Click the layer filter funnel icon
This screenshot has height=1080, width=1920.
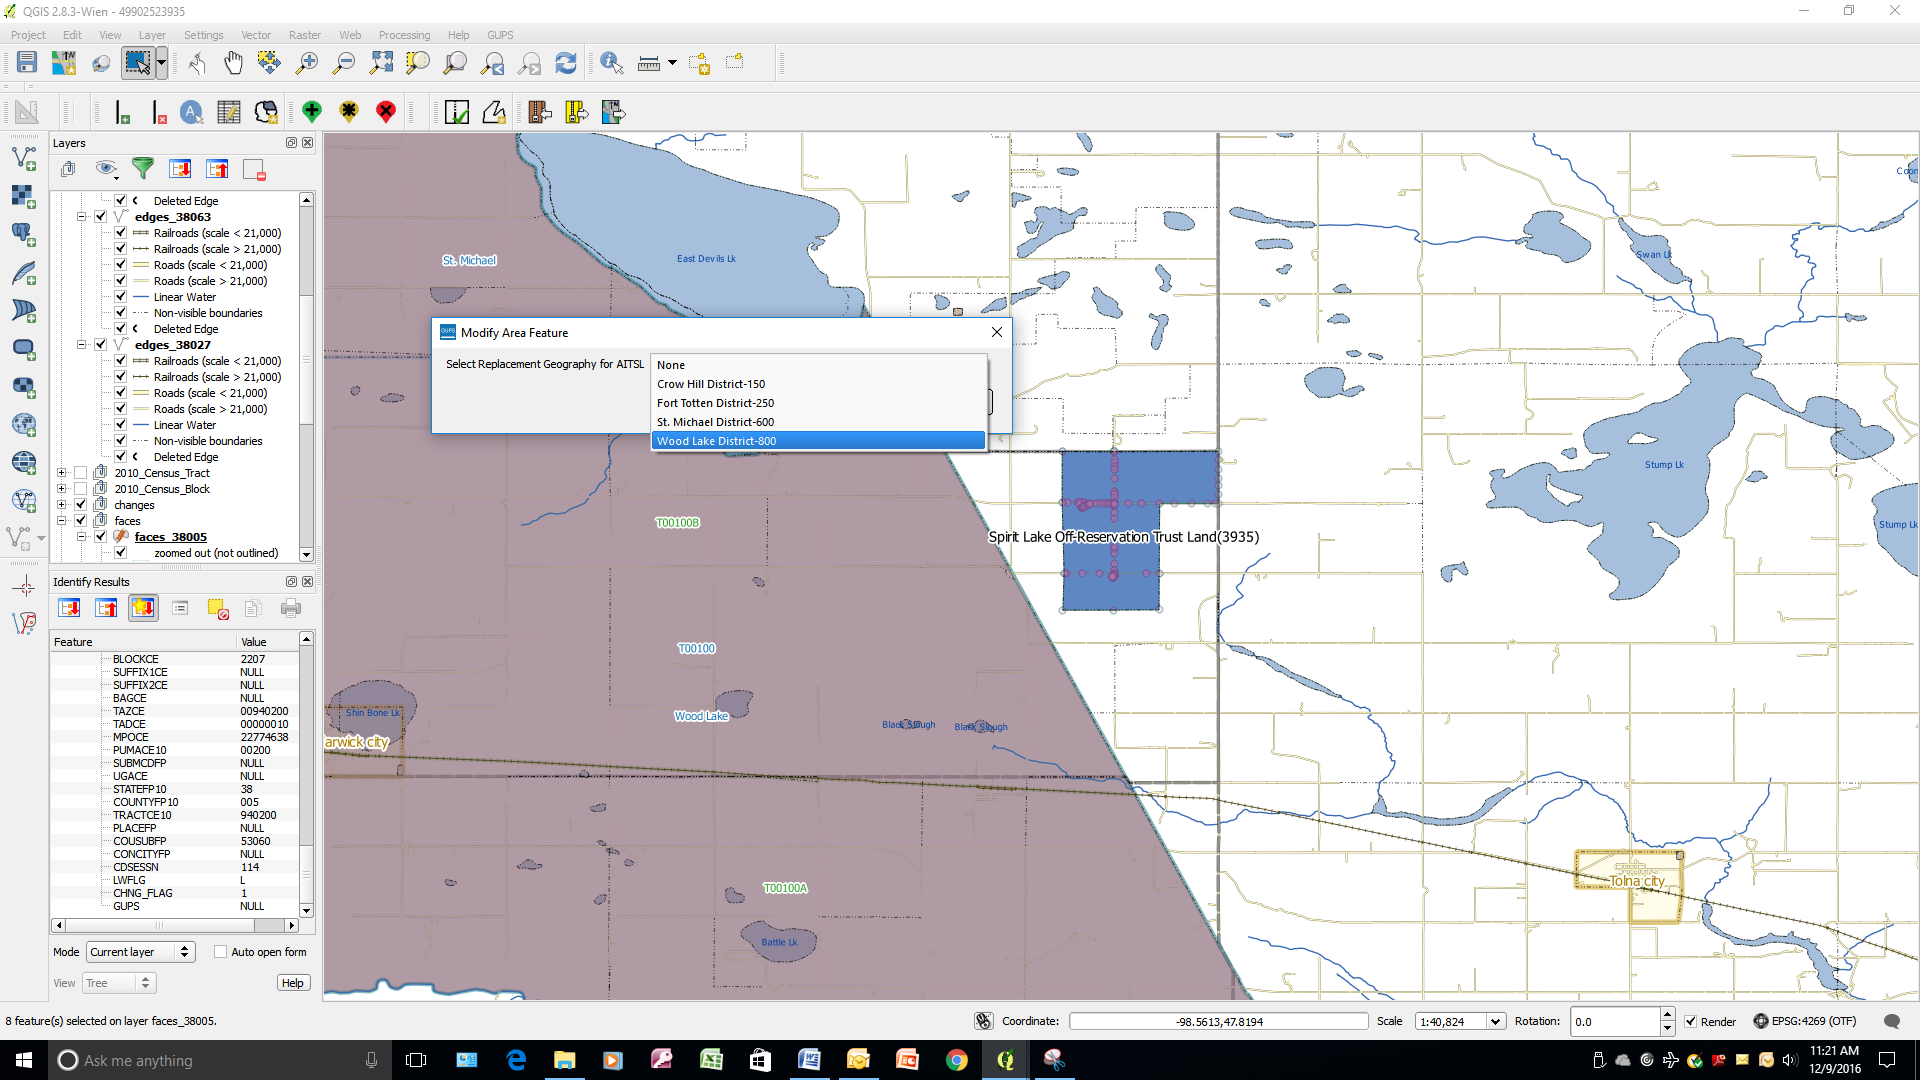coord(143,169)
